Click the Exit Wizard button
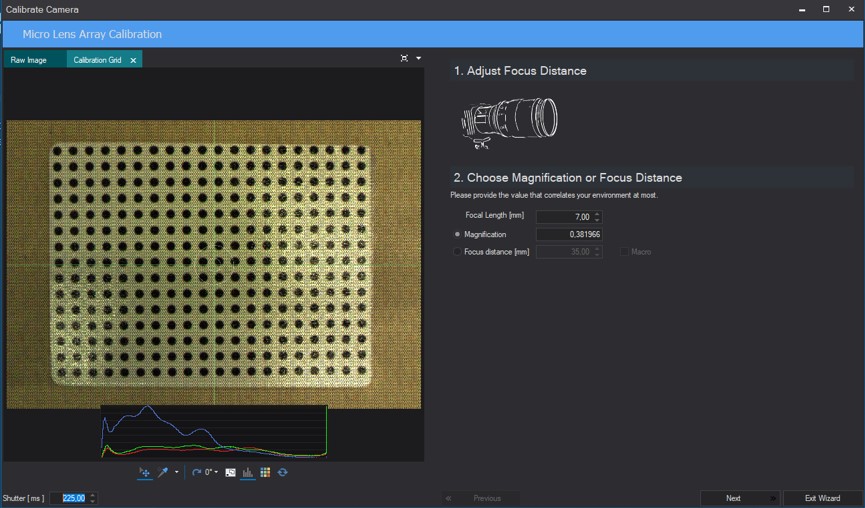 click(x=823, y=498)
